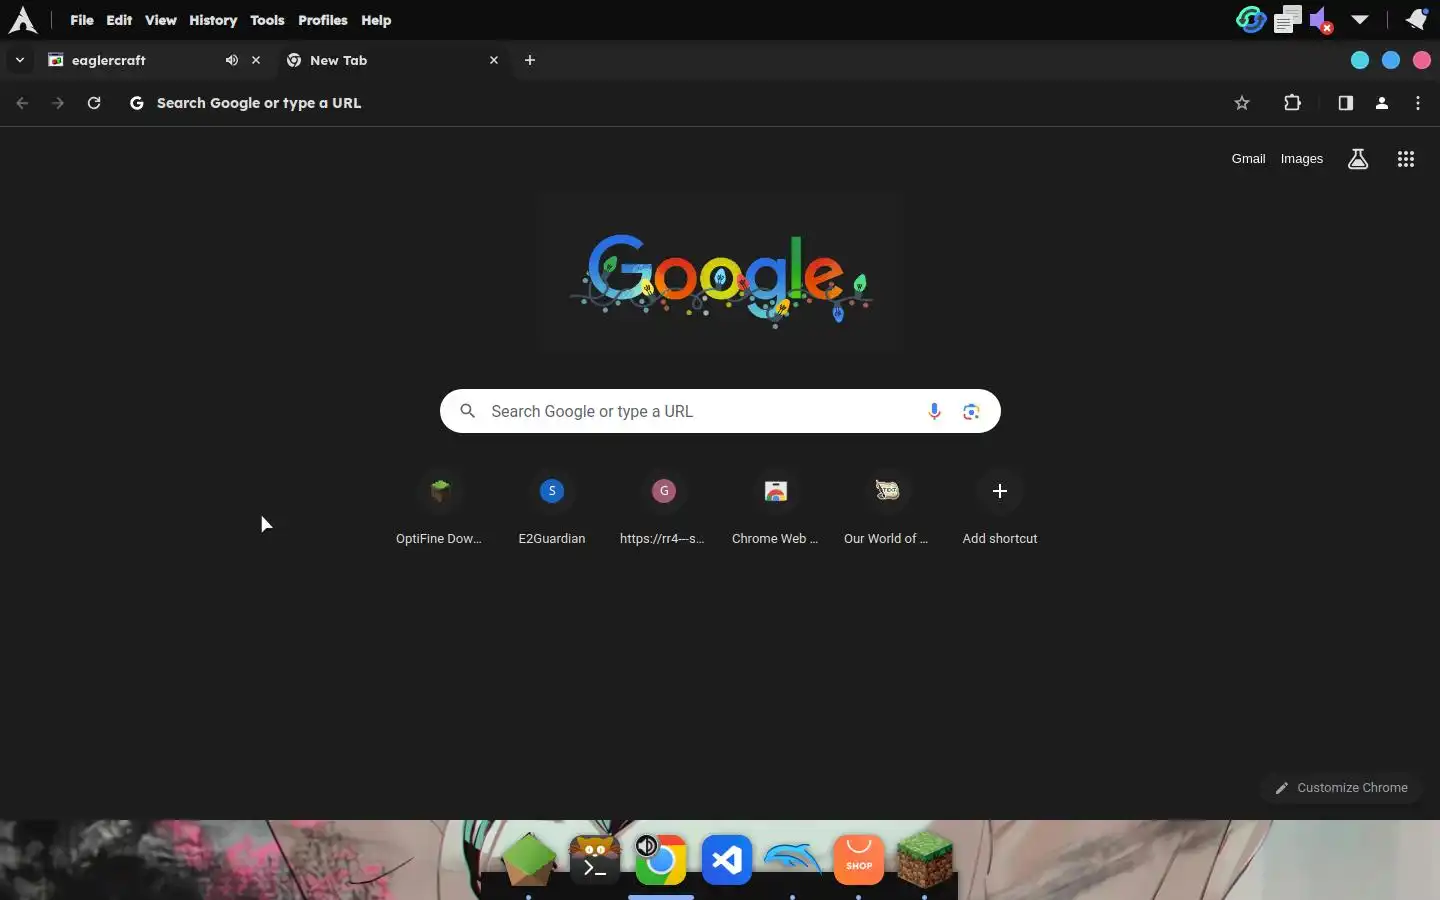Click Customize Chrome button

click(x=1341, y=788)
